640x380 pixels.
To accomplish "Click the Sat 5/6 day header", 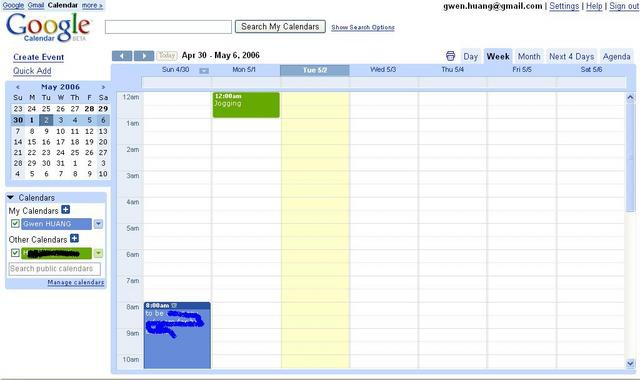I will click(x=591, y=70).
